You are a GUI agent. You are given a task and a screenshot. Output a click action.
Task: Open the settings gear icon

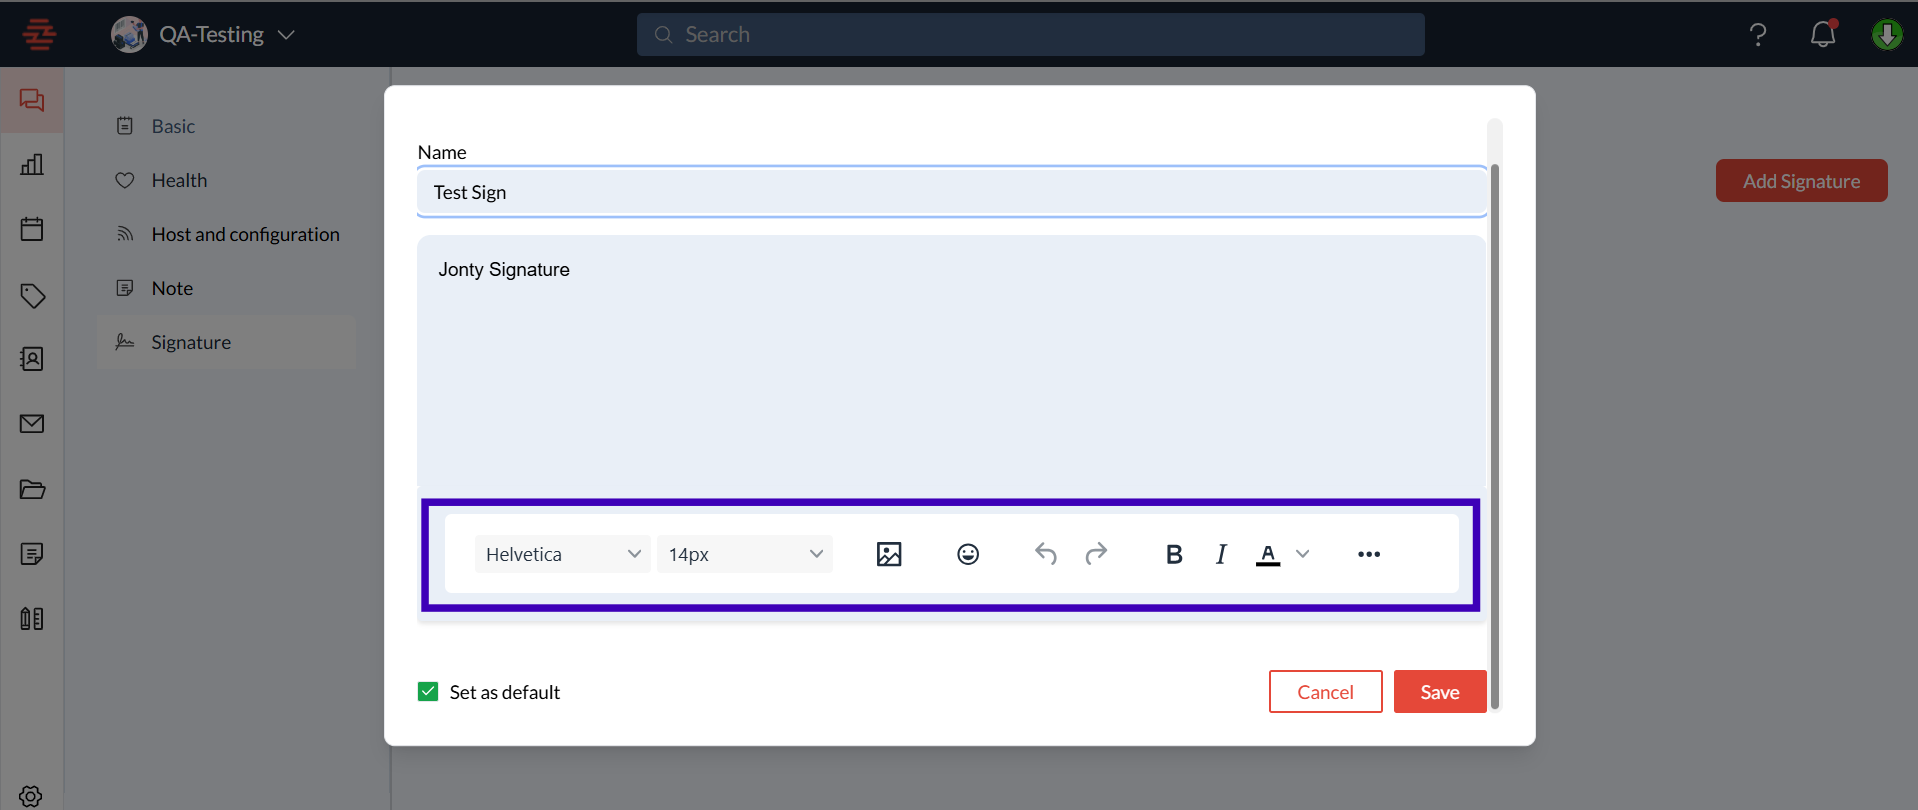click(31, 796)
